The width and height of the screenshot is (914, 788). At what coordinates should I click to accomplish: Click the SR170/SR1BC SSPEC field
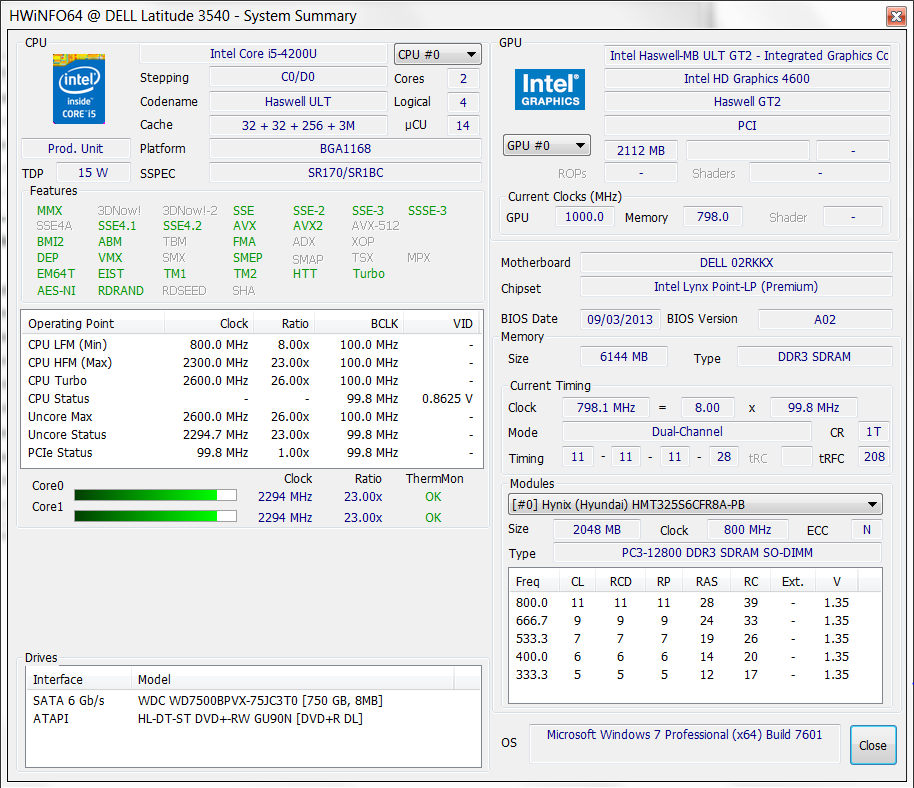coord(345,173)
